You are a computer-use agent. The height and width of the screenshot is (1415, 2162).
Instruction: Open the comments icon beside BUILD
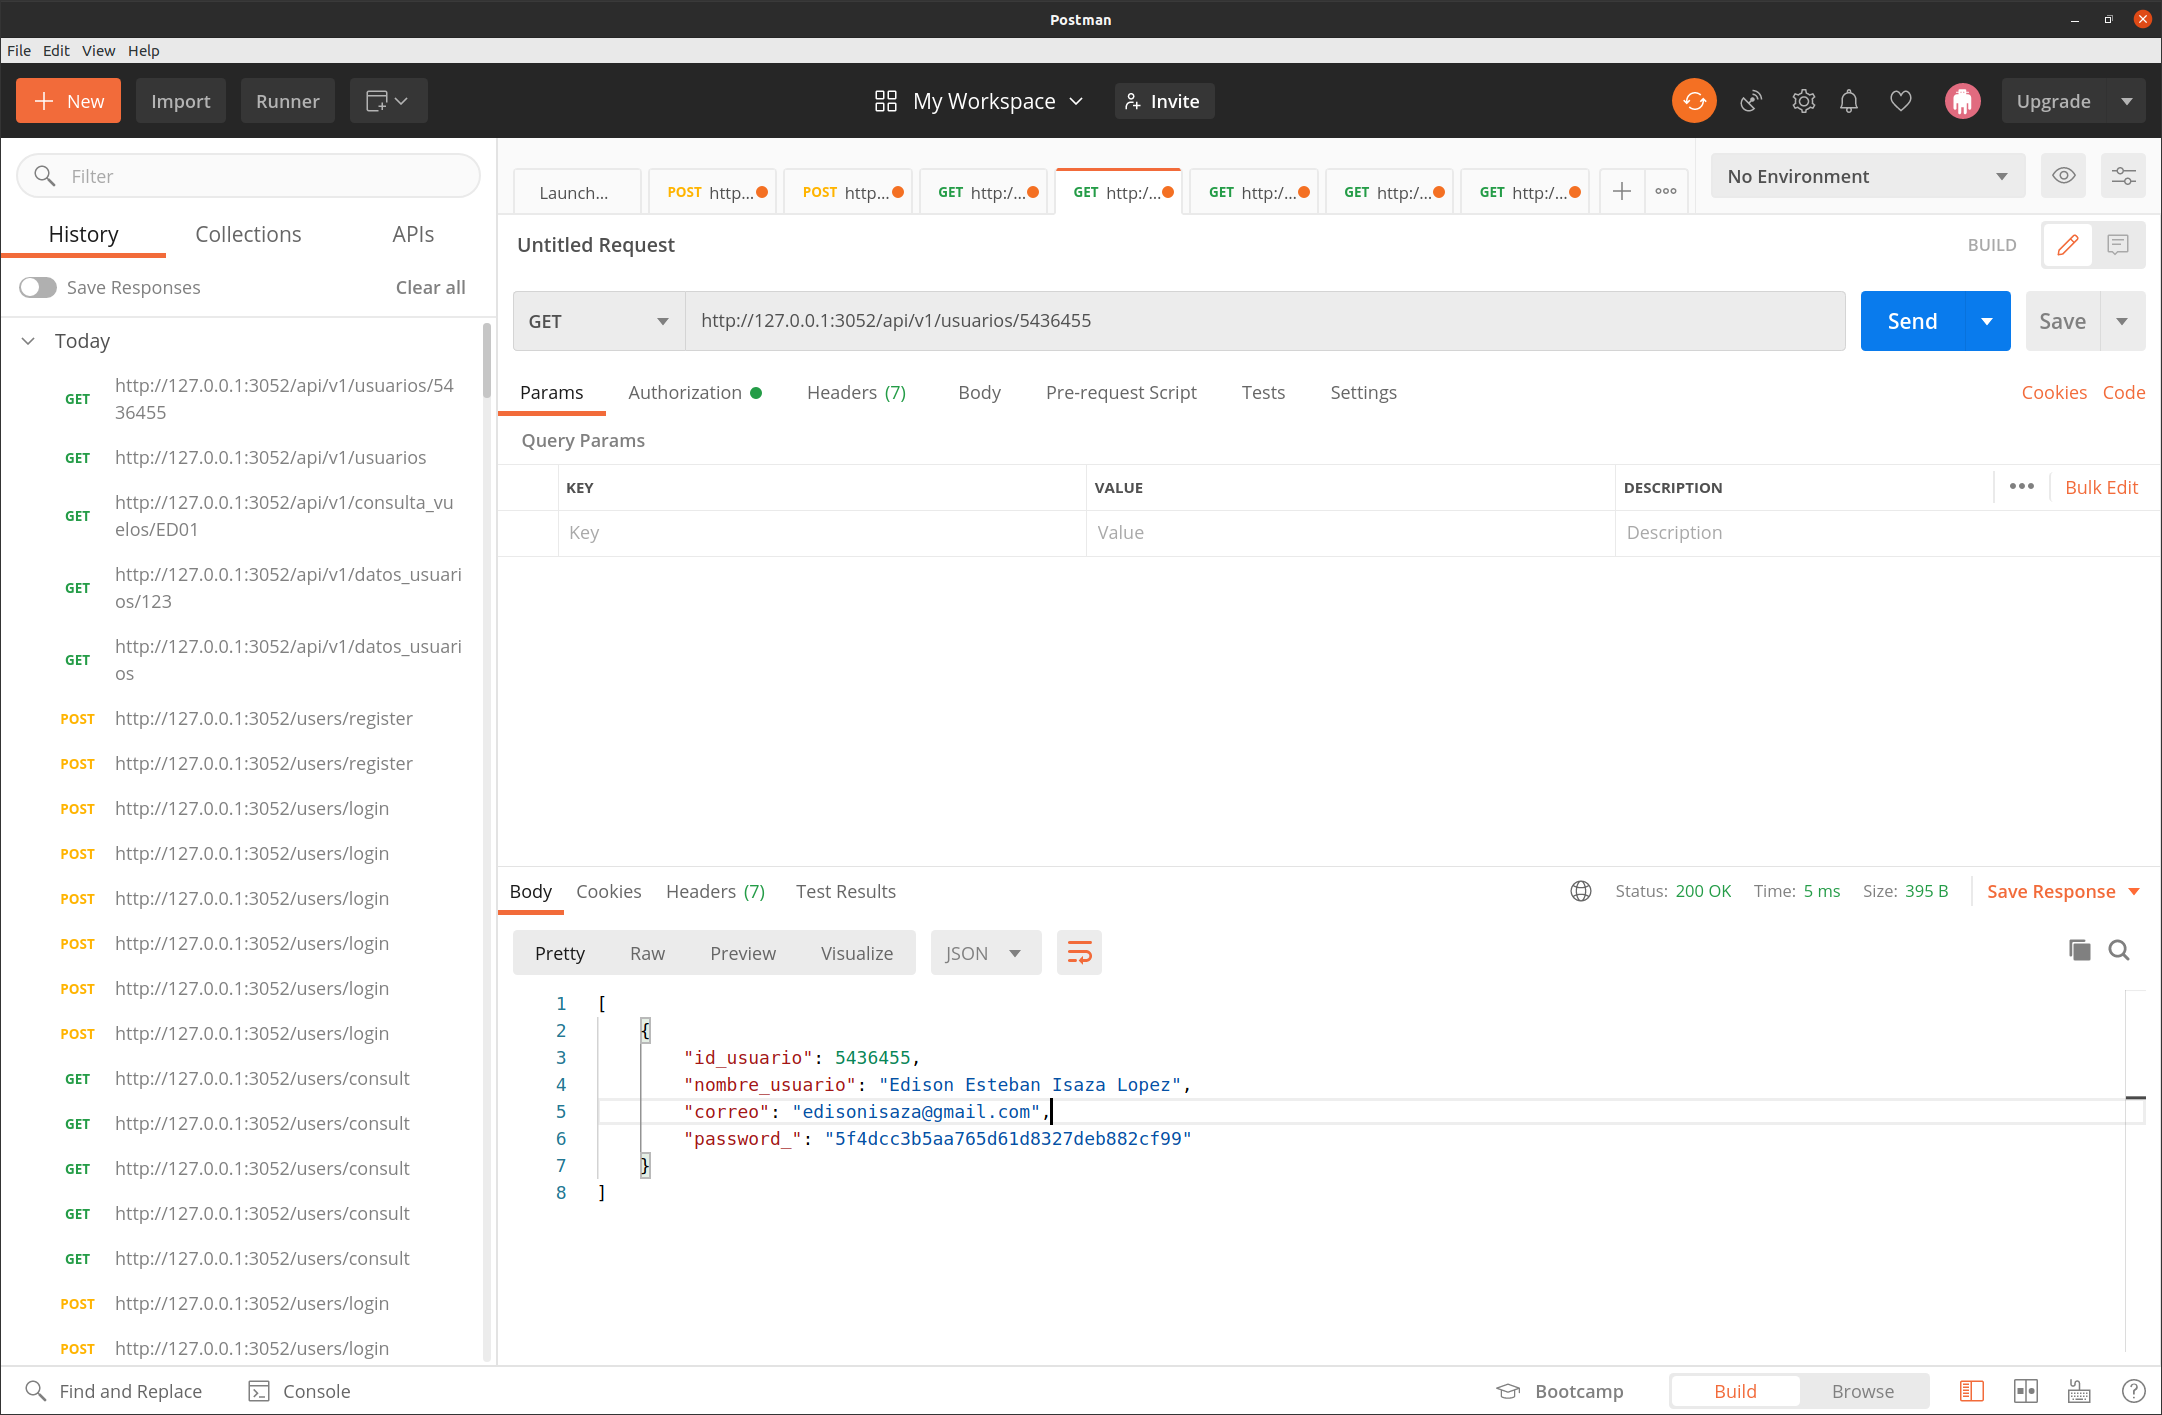point(2118,245)
